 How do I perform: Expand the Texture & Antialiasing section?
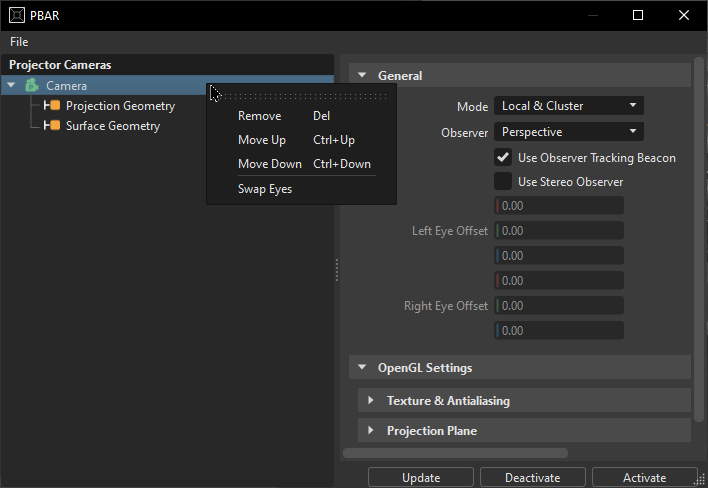(371, 400)
